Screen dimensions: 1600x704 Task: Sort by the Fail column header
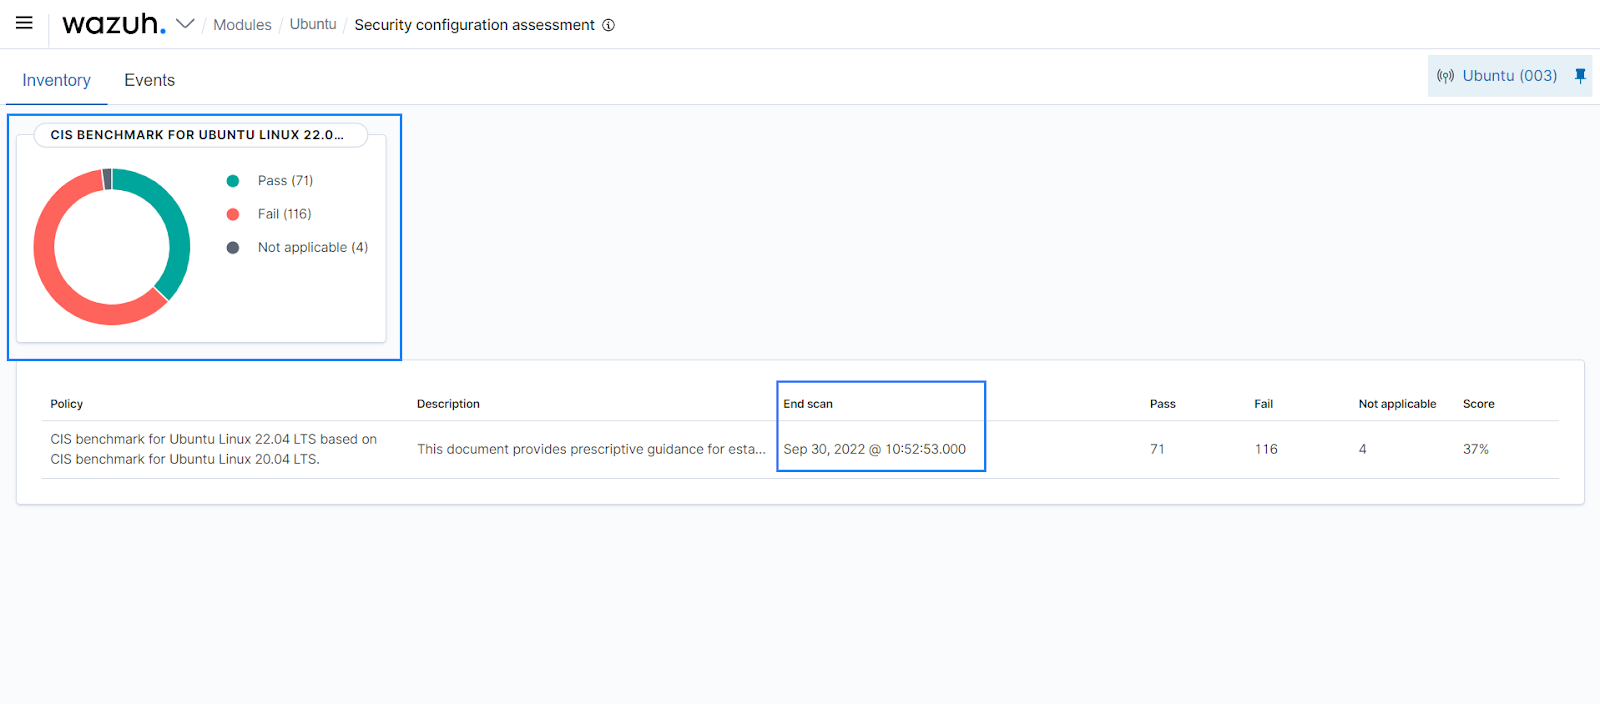1263,404
